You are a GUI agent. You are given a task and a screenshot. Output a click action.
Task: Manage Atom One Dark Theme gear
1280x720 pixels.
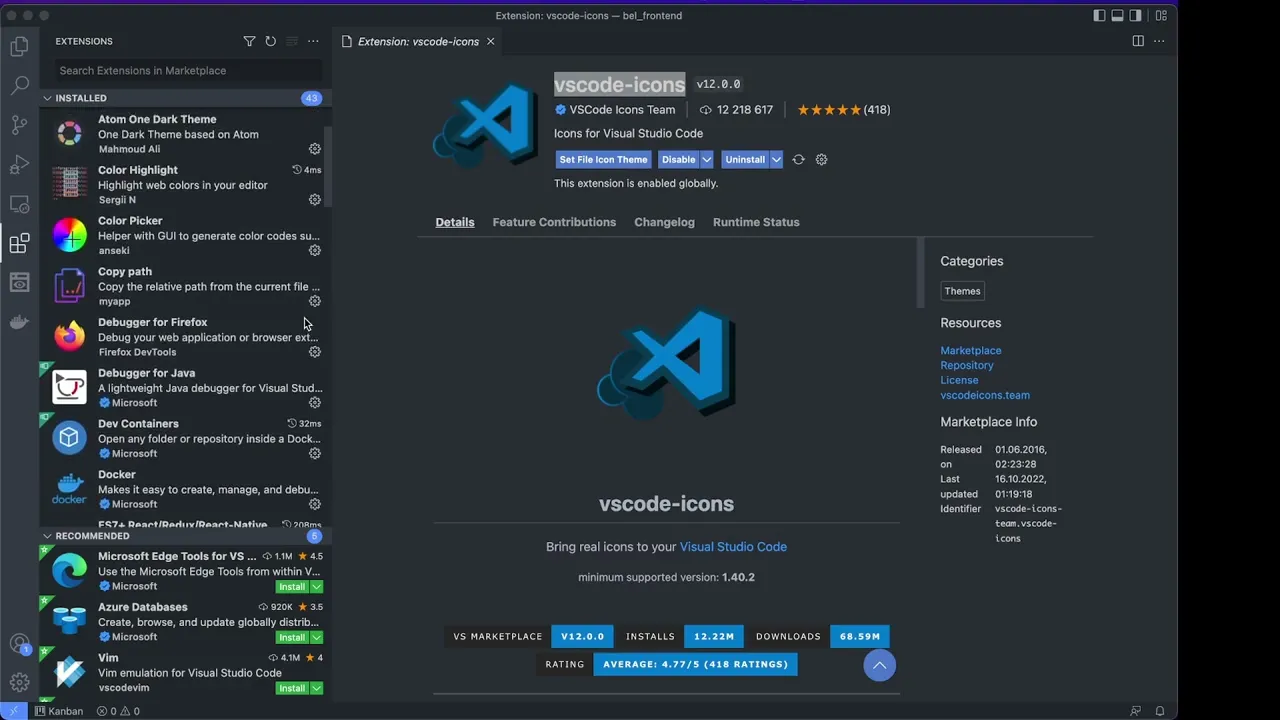[x=314, y=149]
